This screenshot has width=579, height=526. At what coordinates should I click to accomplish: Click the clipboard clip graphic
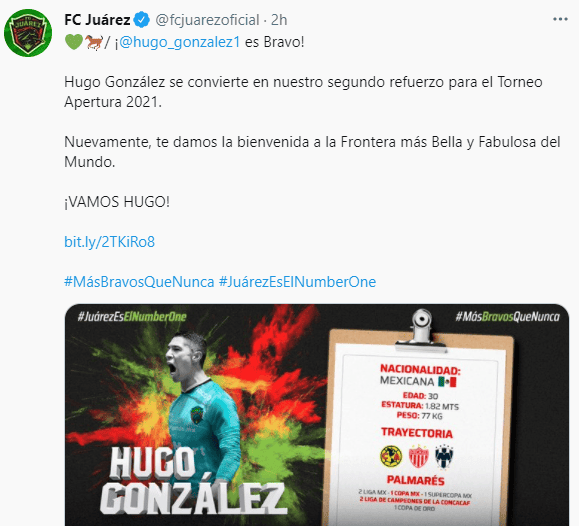pos(421,329)
